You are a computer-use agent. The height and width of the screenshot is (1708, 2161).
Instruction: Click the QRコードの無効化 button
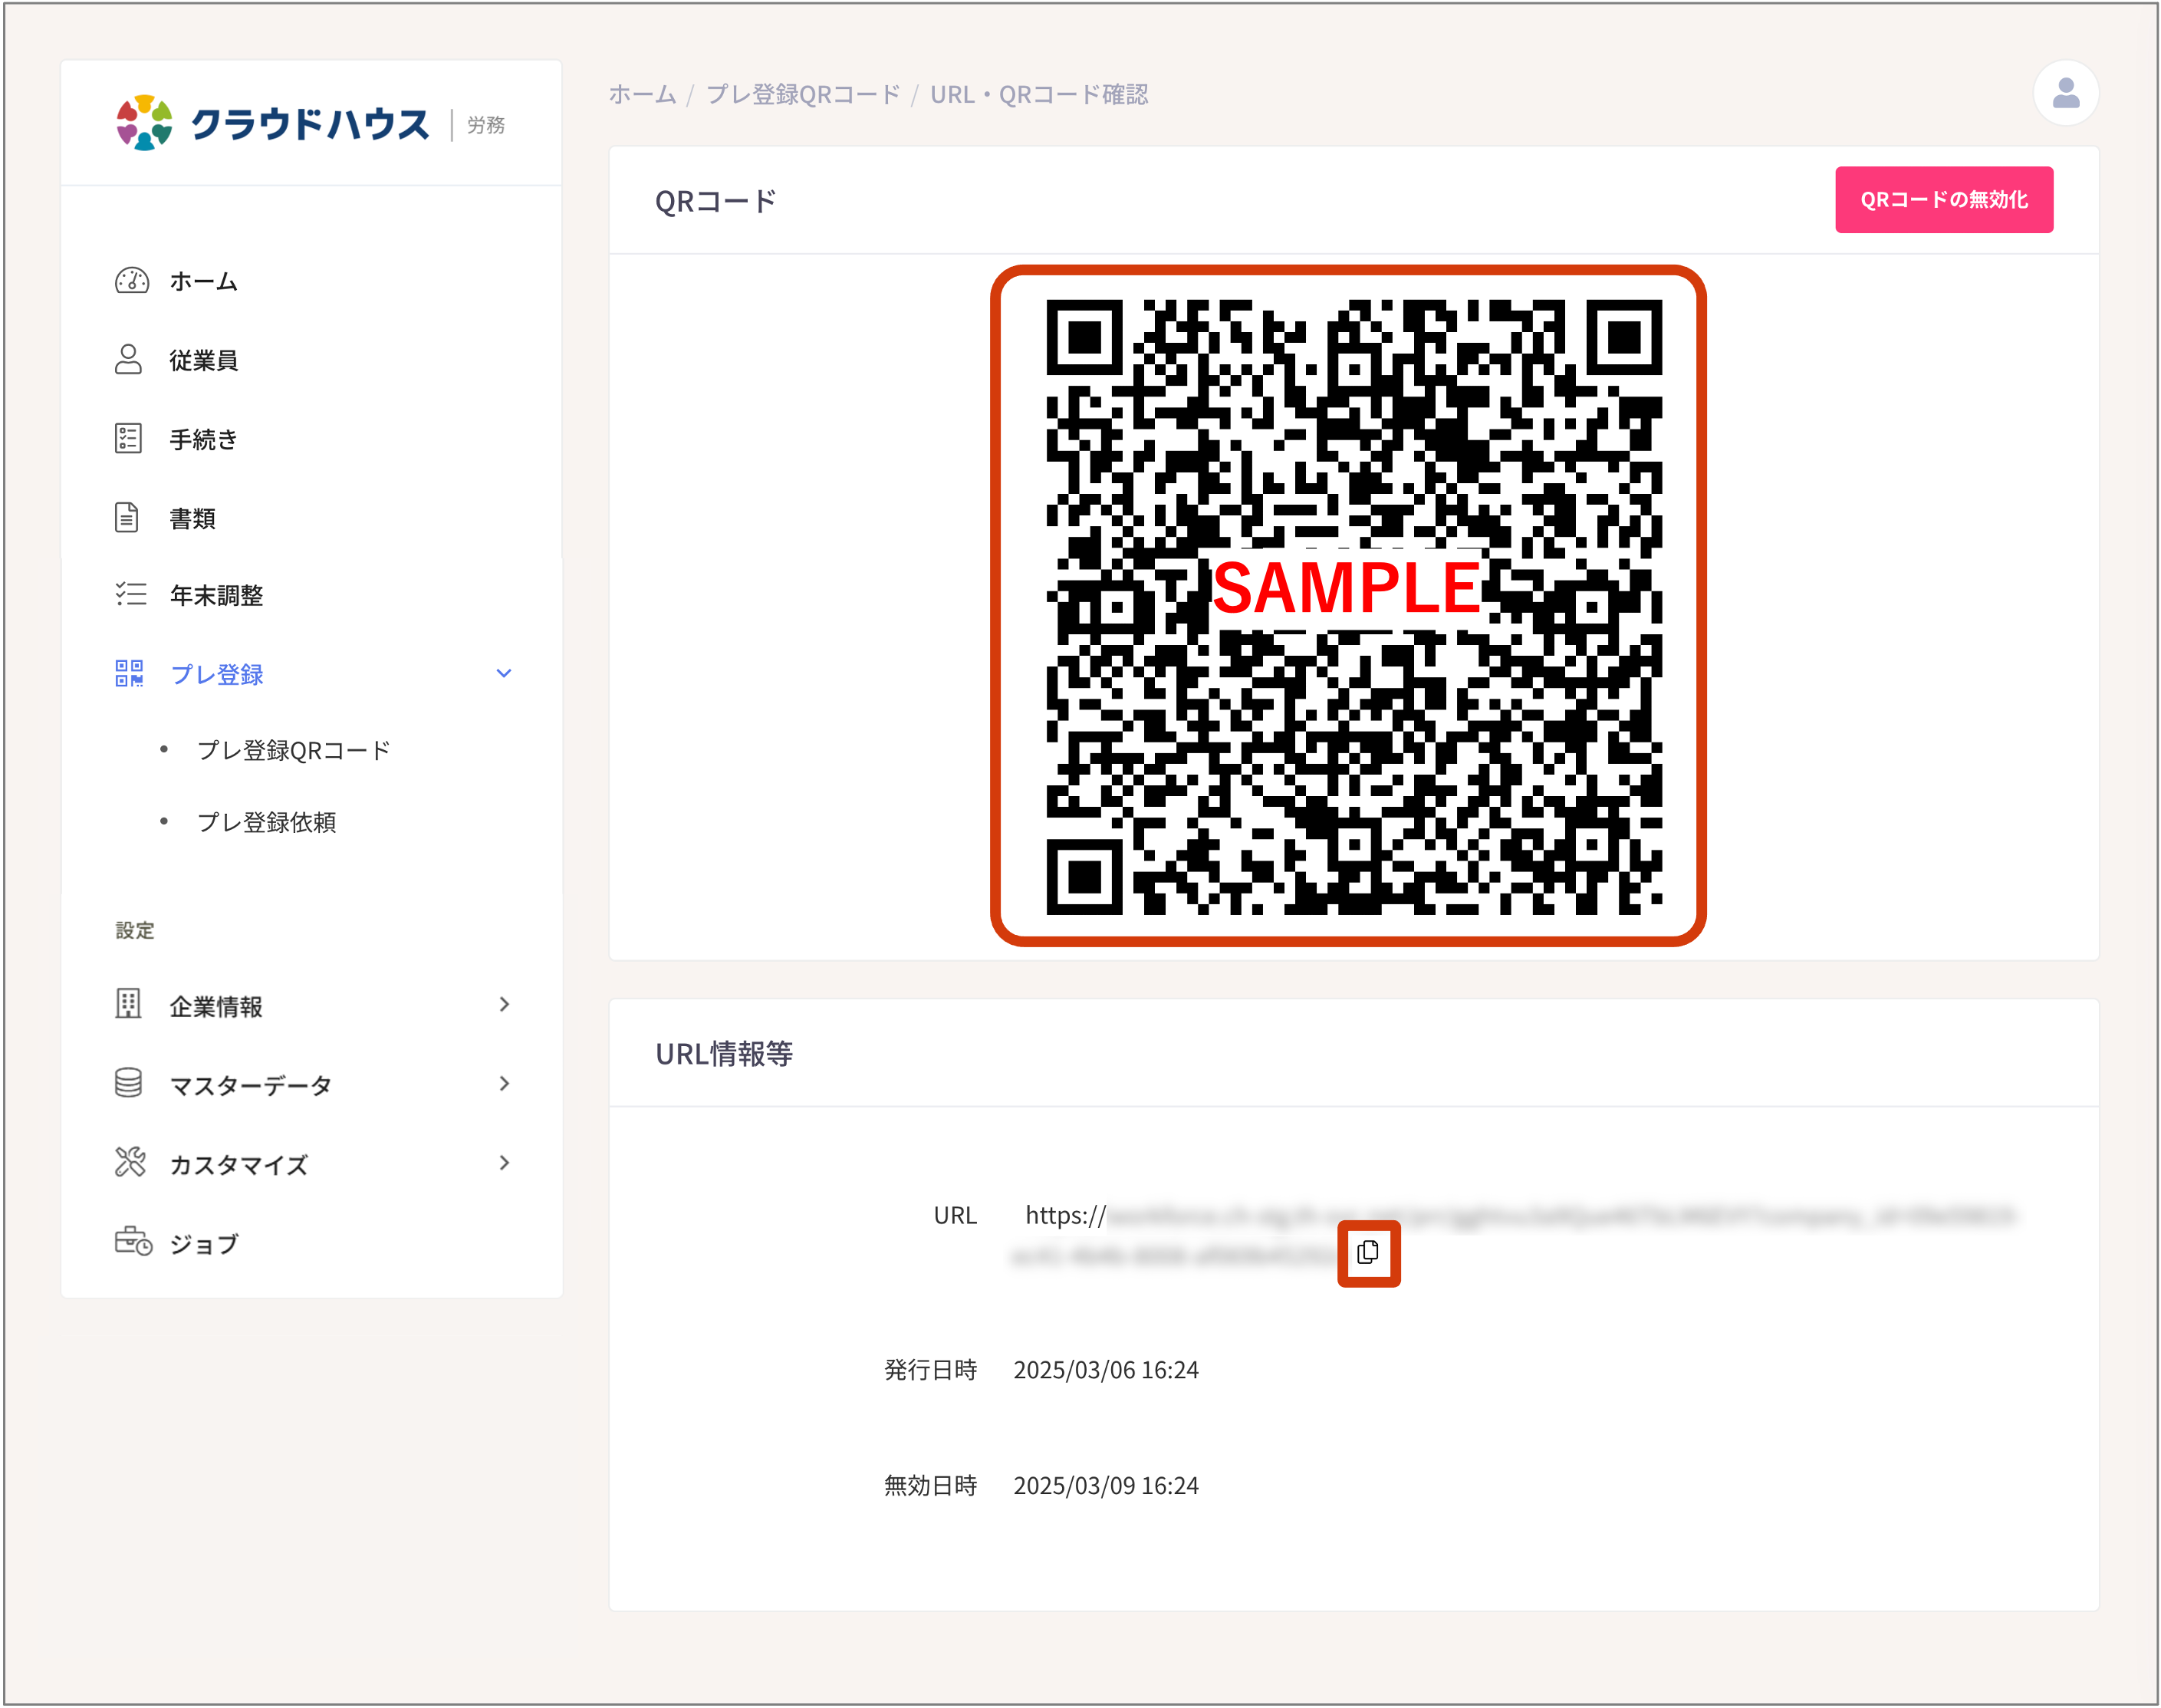(1943, 199)
